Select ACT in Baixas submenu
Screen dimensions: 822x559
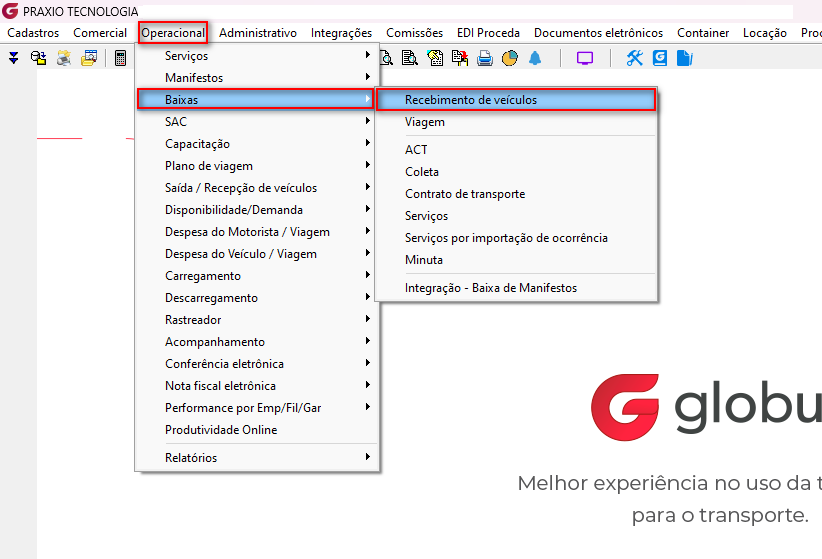tap(516, 149)
